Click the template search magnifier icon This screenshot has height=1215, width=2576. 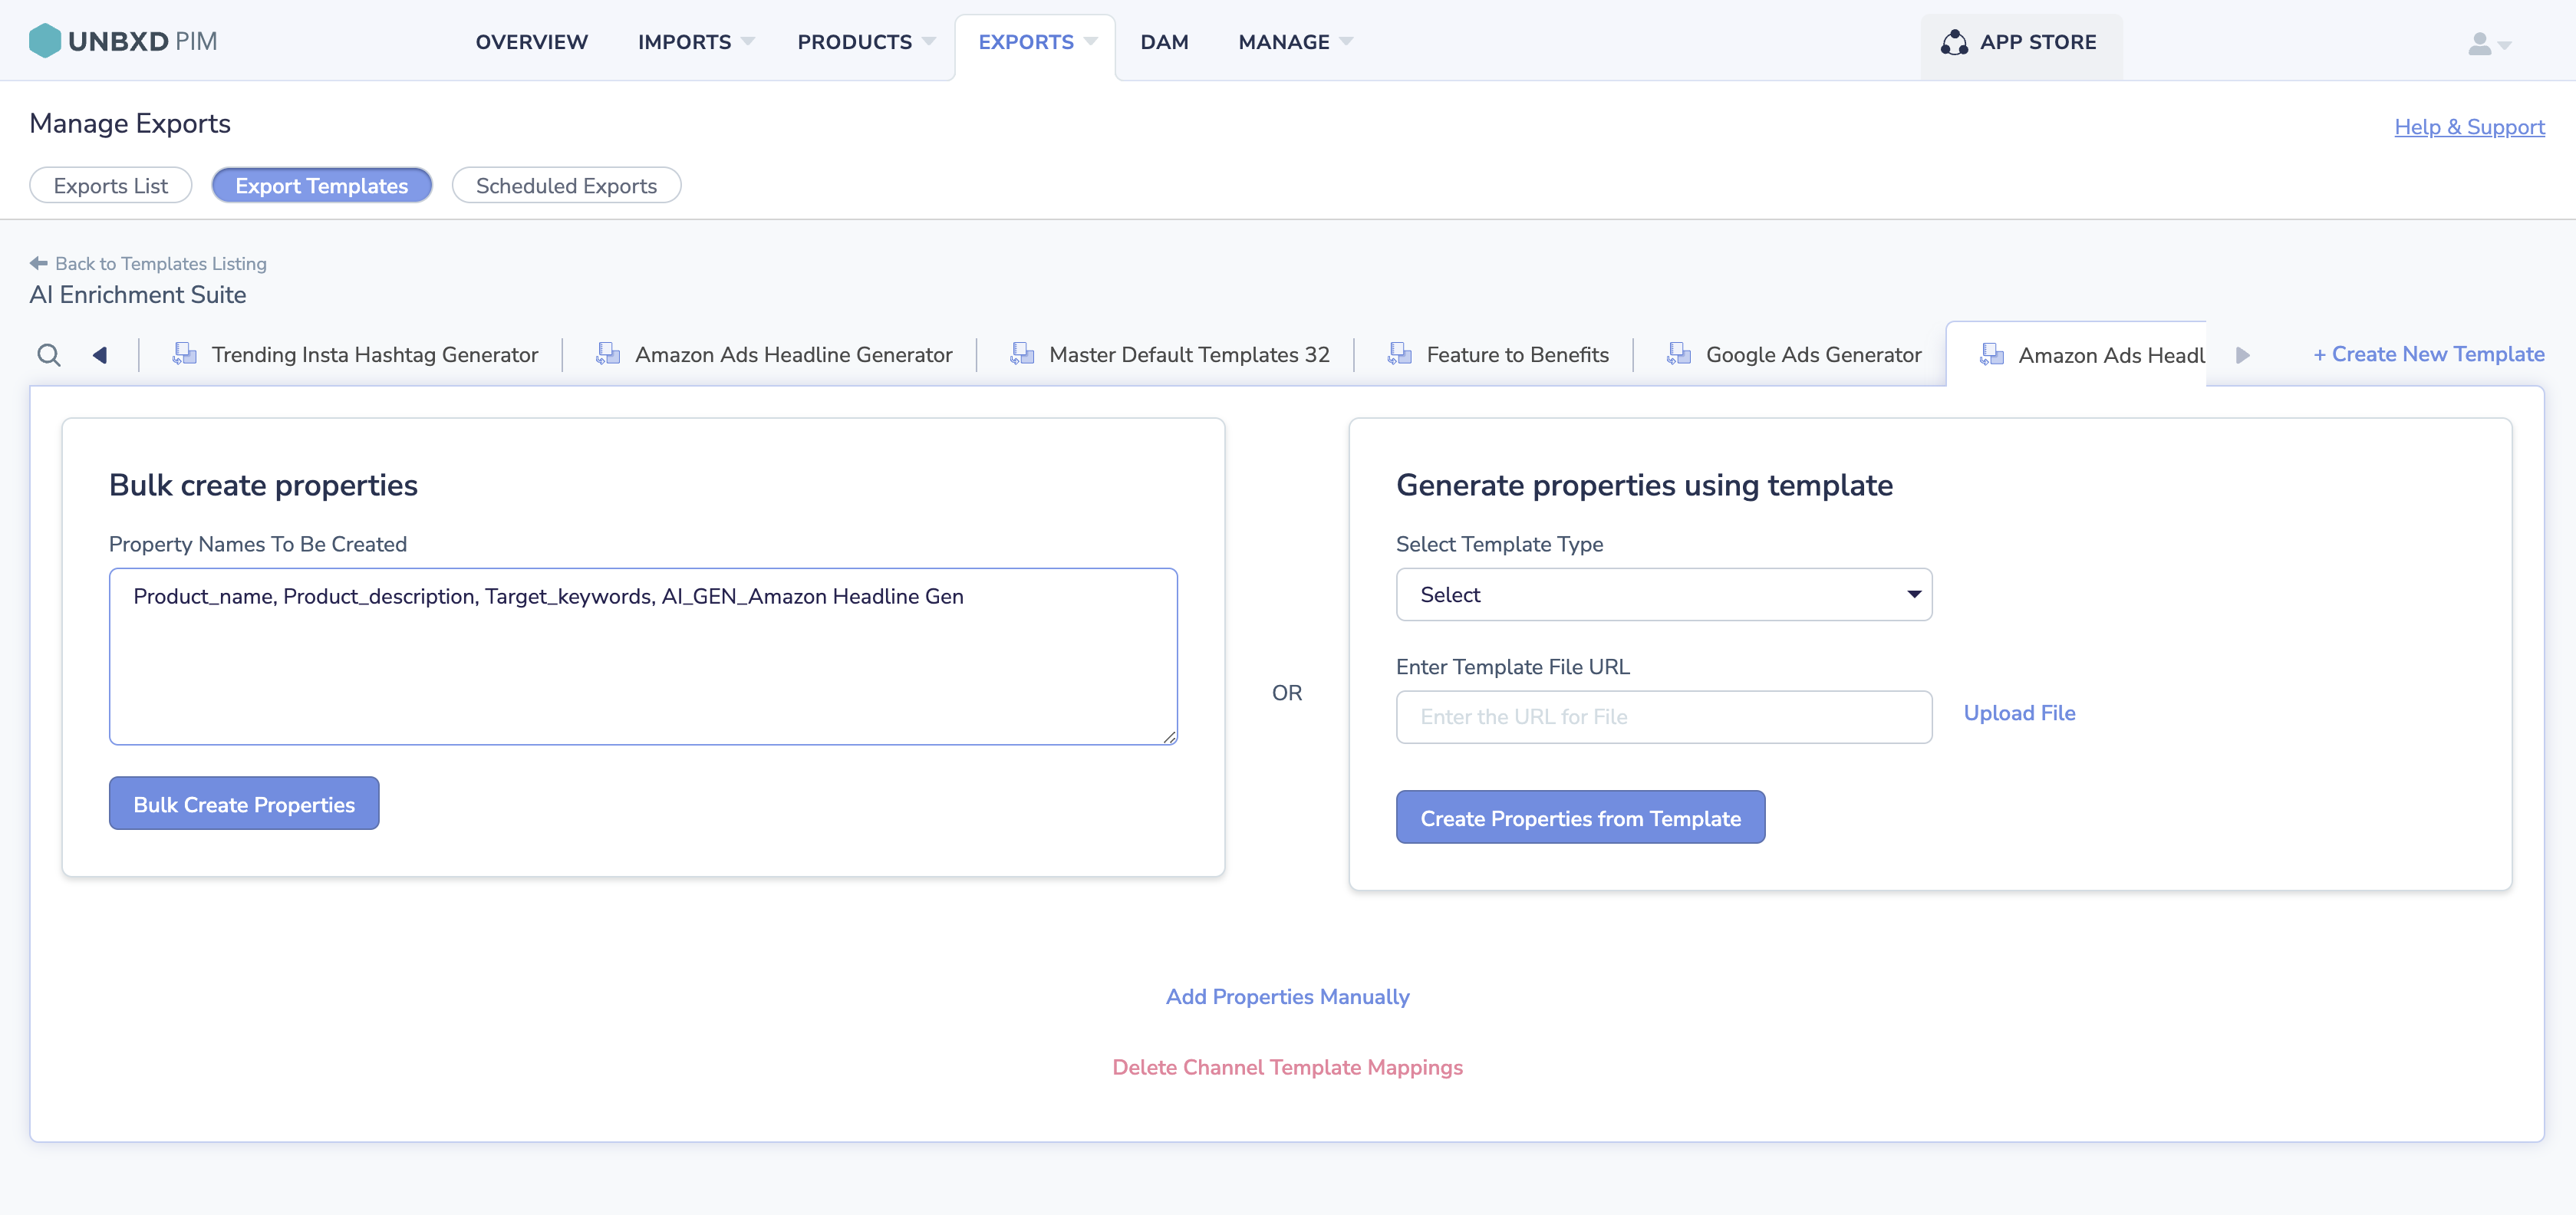48,355
